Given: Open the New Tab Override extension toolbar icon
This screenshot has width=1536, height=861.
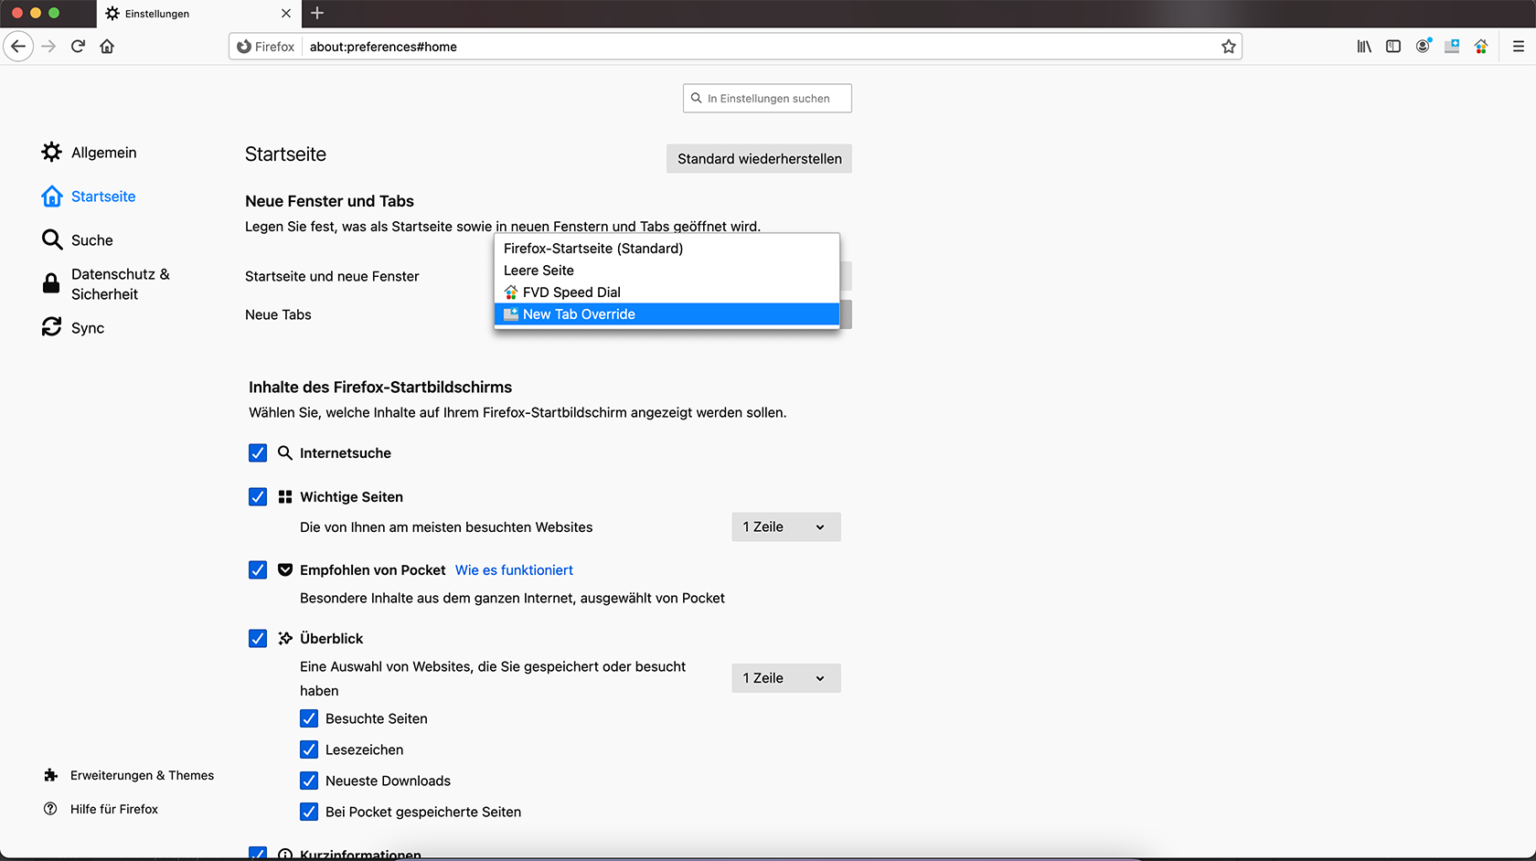Looking at the screenshot, I should [x=1452, y=46].
